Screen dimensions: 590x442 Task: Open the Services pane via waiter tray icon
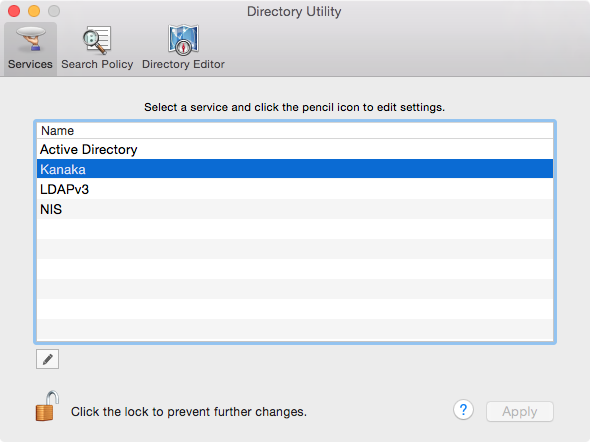tap(30, 39)
